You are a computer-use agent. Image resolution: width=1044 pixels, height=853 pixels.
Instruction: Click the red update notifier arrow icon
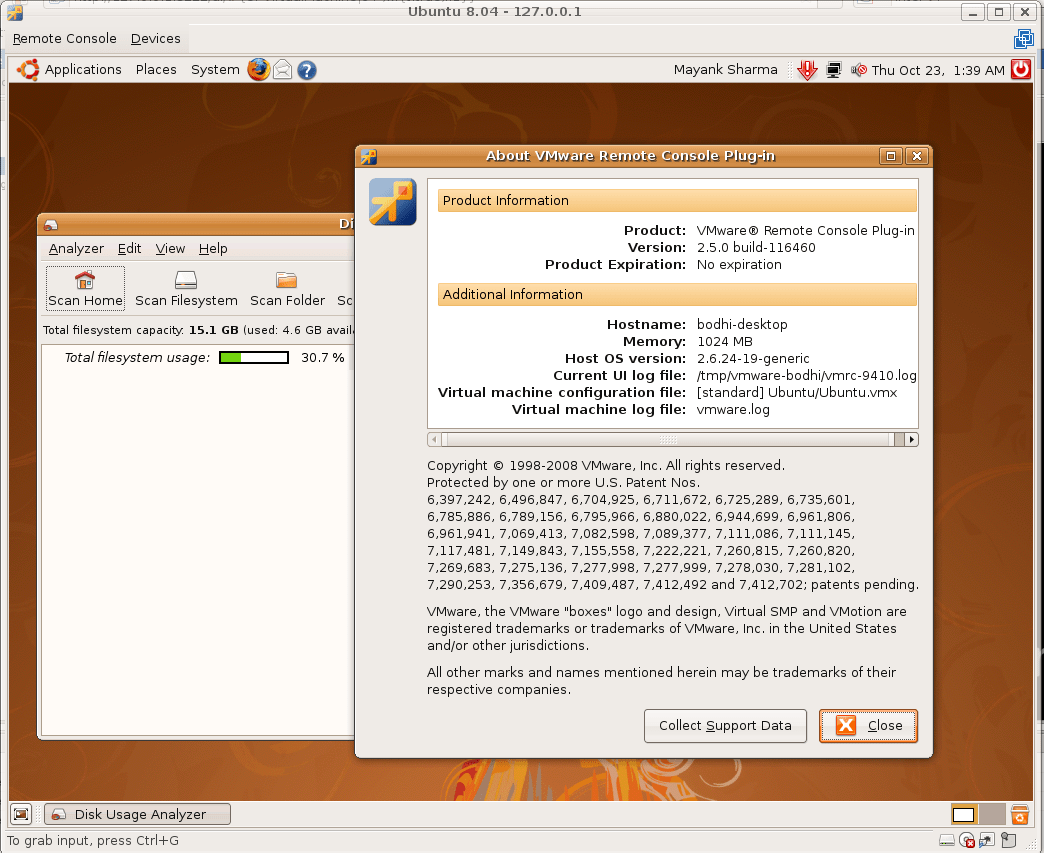[x=807, y=70]
